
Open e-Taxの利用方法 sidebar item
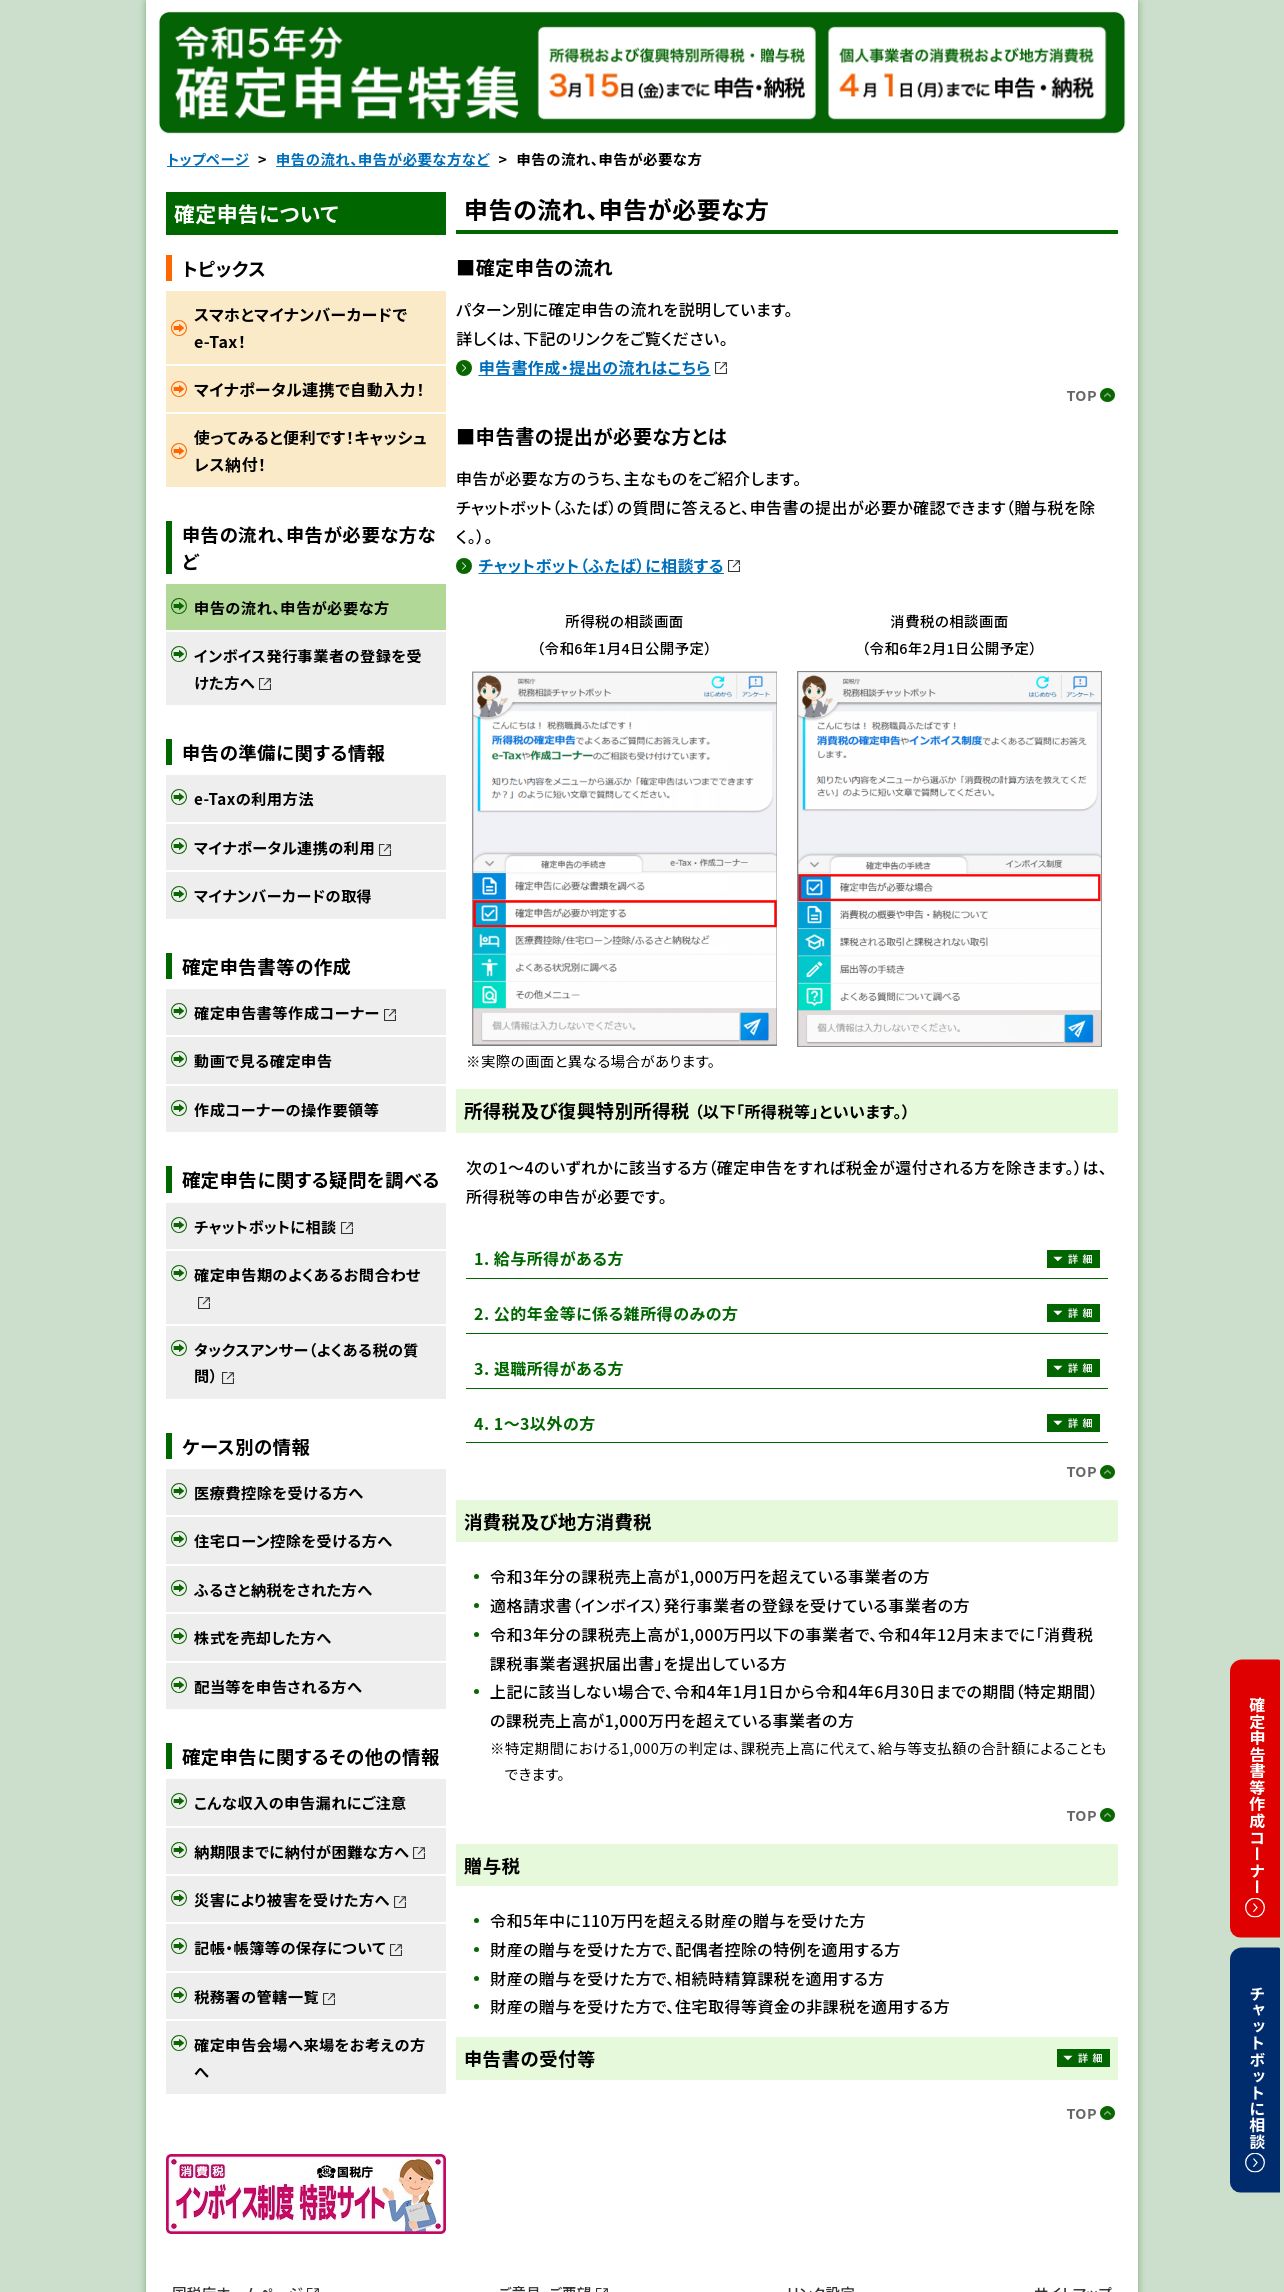click(x=306, y=799)
